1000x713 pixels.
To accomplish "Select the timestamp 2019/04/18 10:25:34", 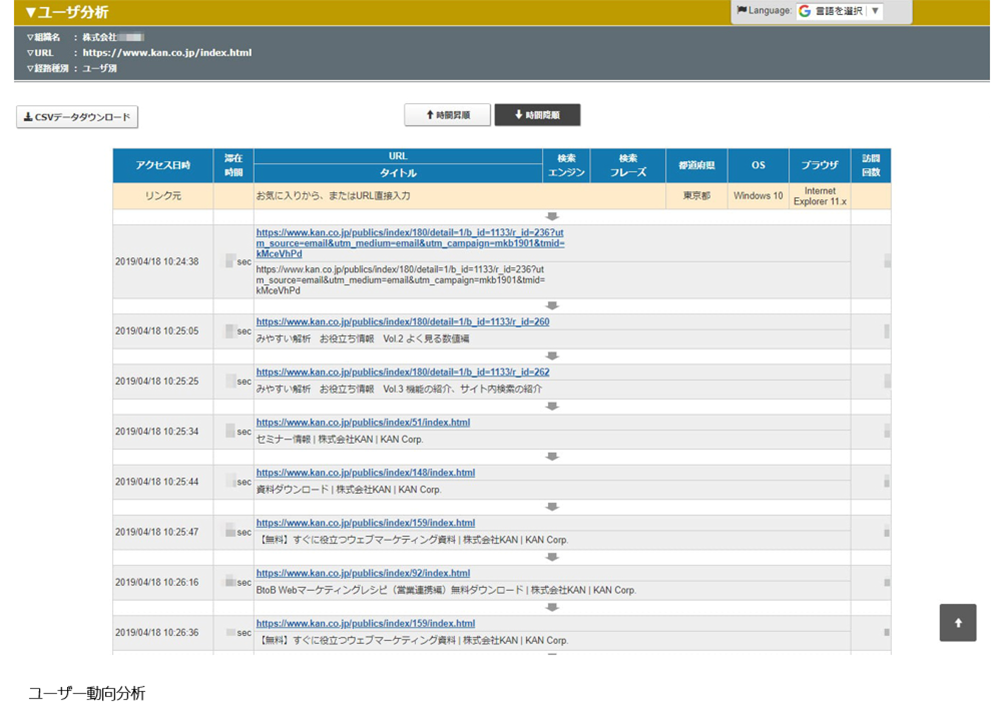I will pyautogui.click(x=157, y=432).
